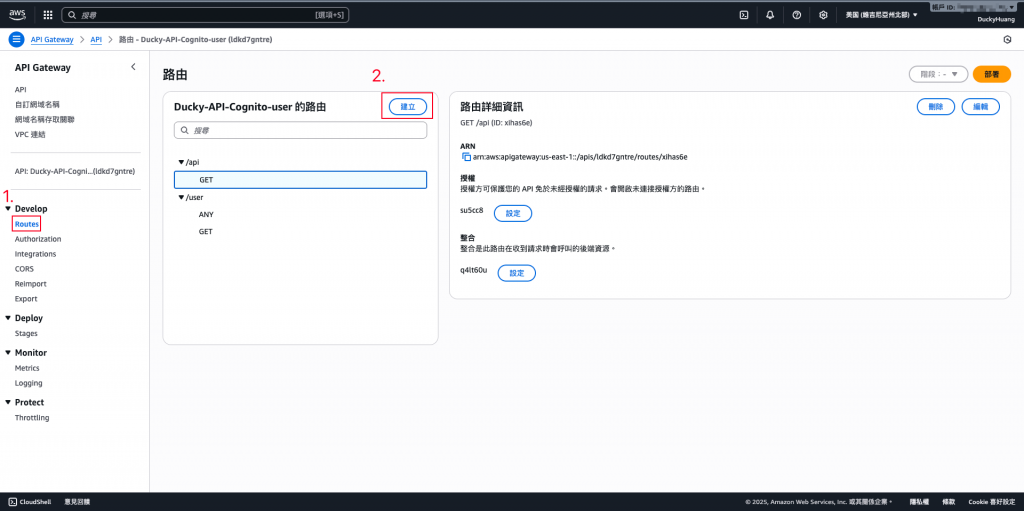
Task: Copy the ARN with the copy icon
Action: (x=466, y=157)
